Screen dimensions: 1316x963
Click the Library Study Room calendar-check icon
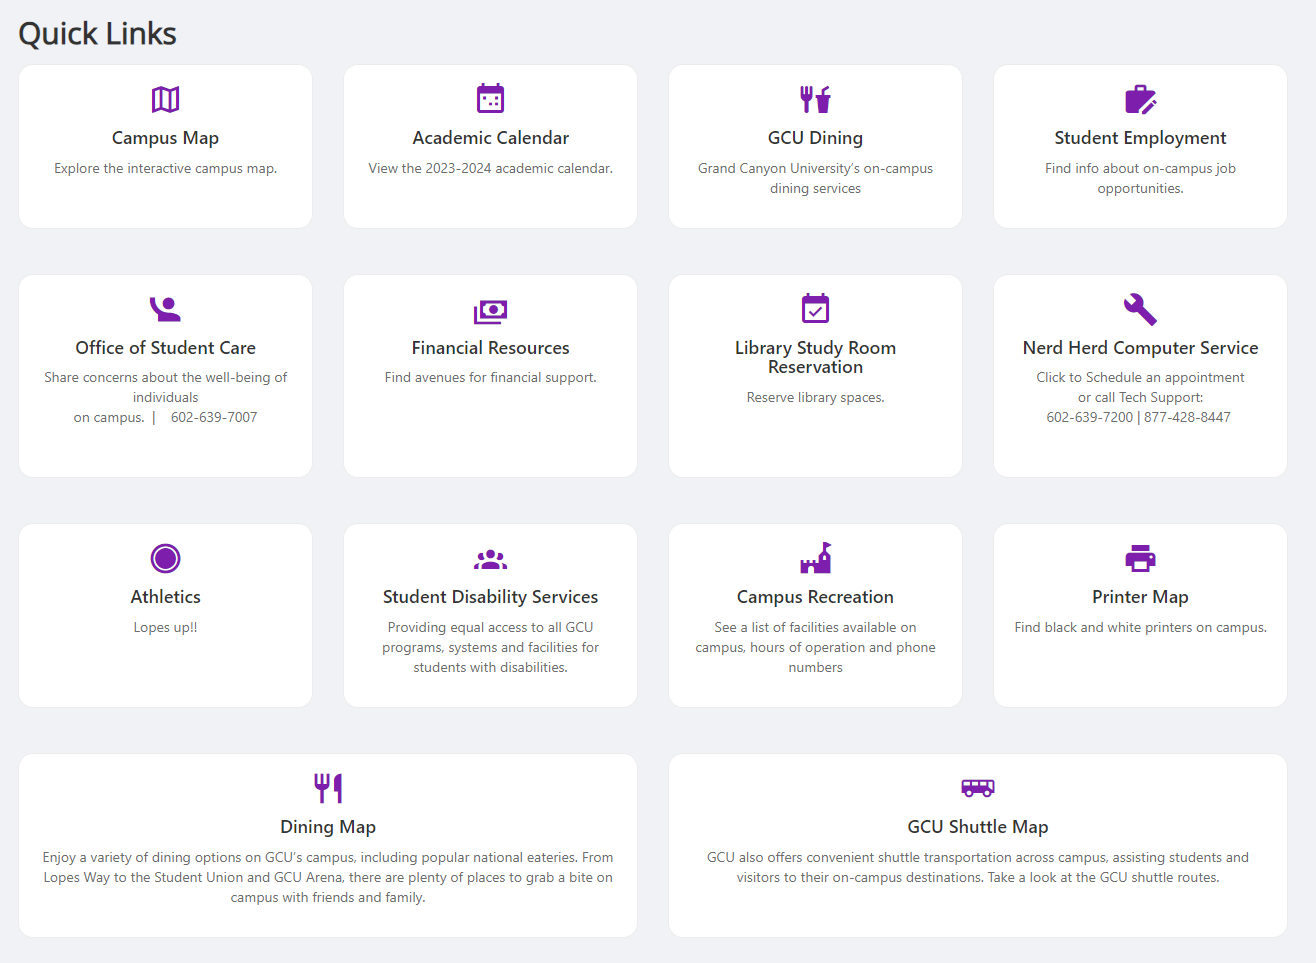pyautogui.click(x=815, y=308)
